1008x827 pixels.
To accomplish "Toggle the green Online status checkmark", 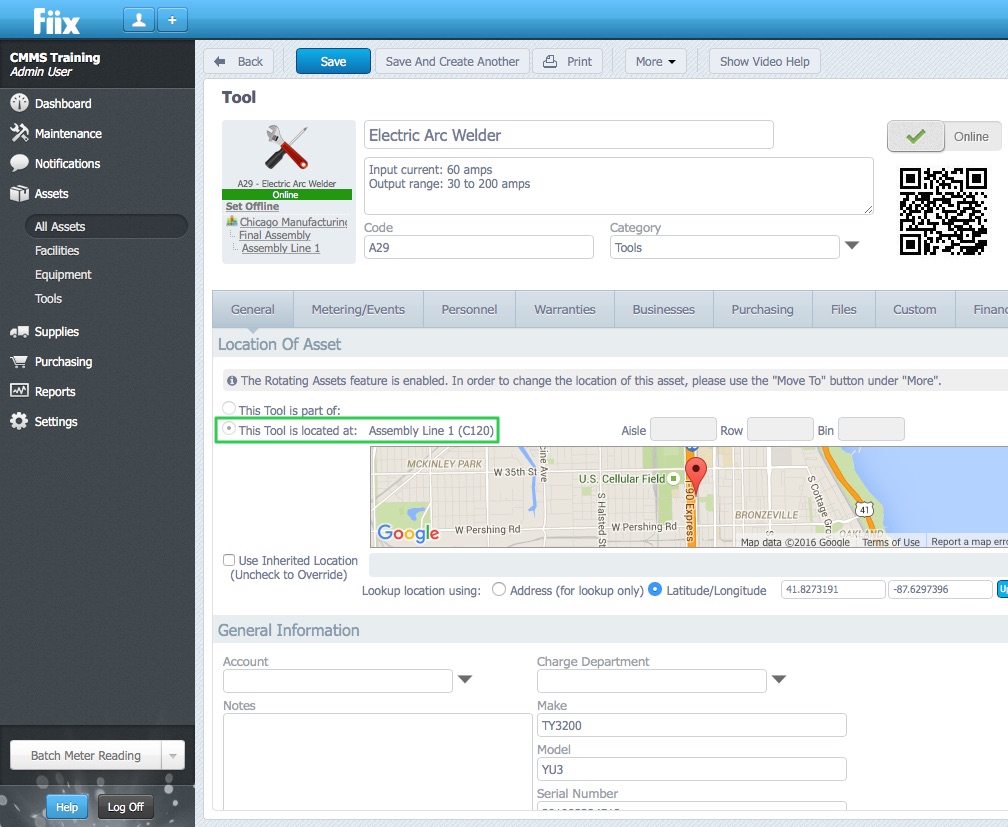I will (x=914, y=136).
